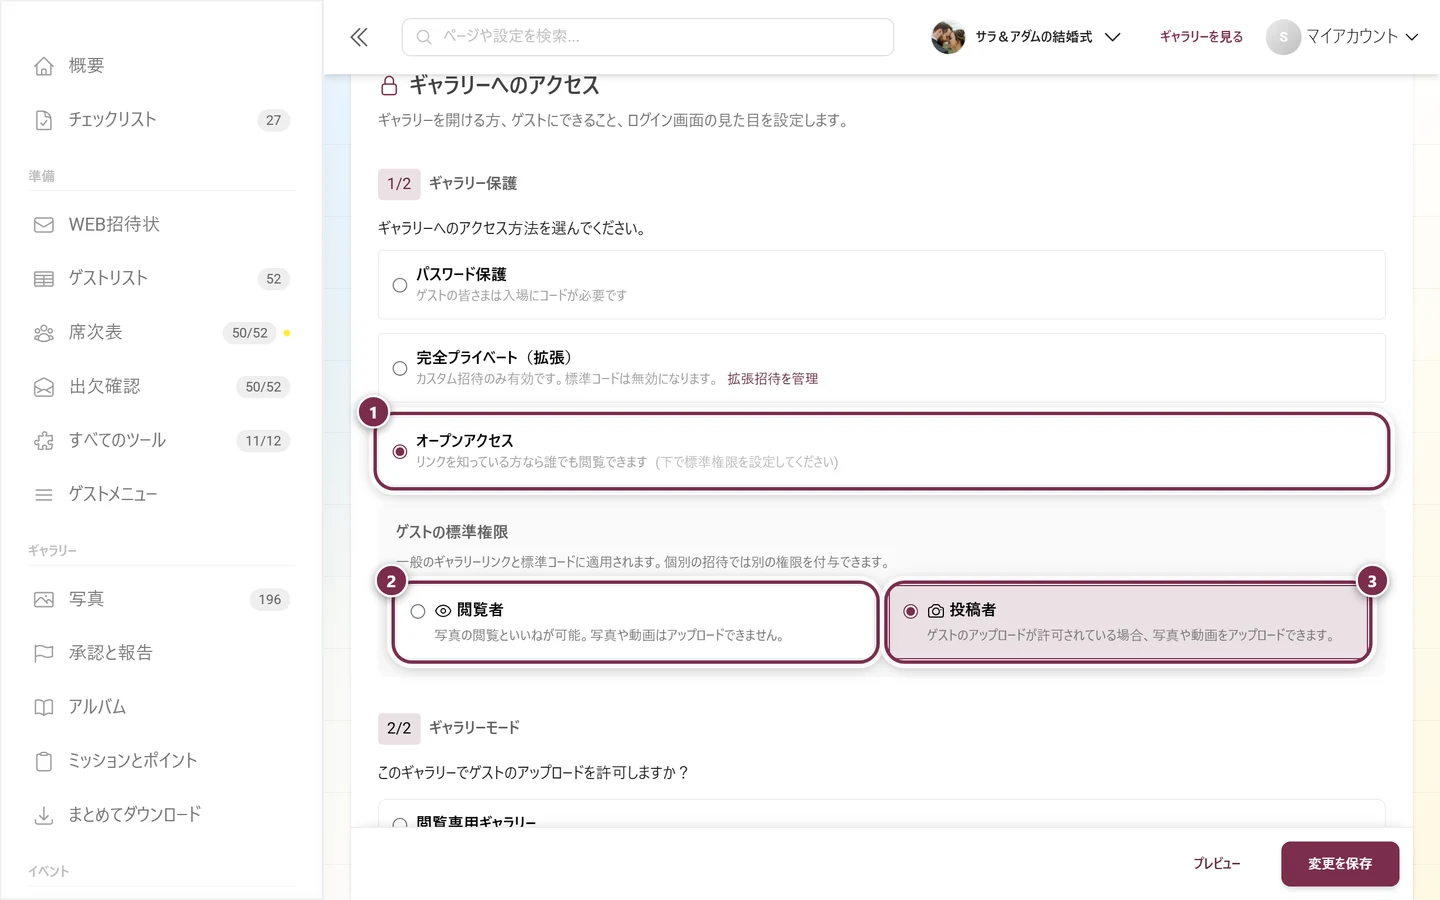Image resolution: width=1440 pixels, height=900 pixels.
Task: Select the 完全プライベート（拡張） radio option
Action: [400, 368]
